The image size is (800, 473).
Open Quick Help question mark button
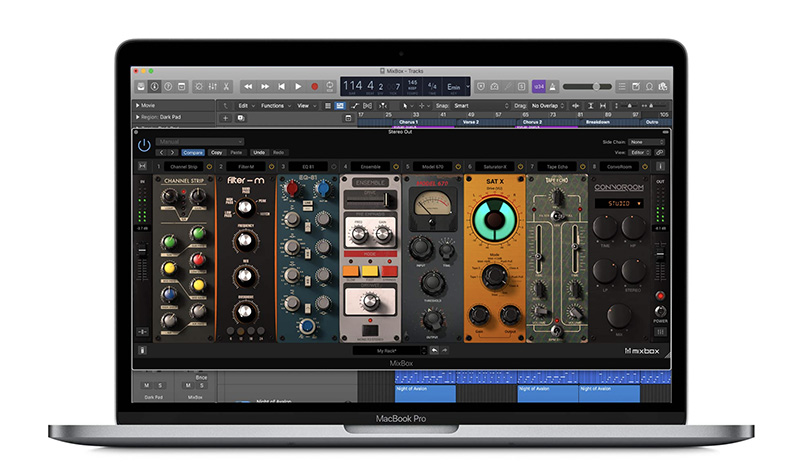point(168,87)
